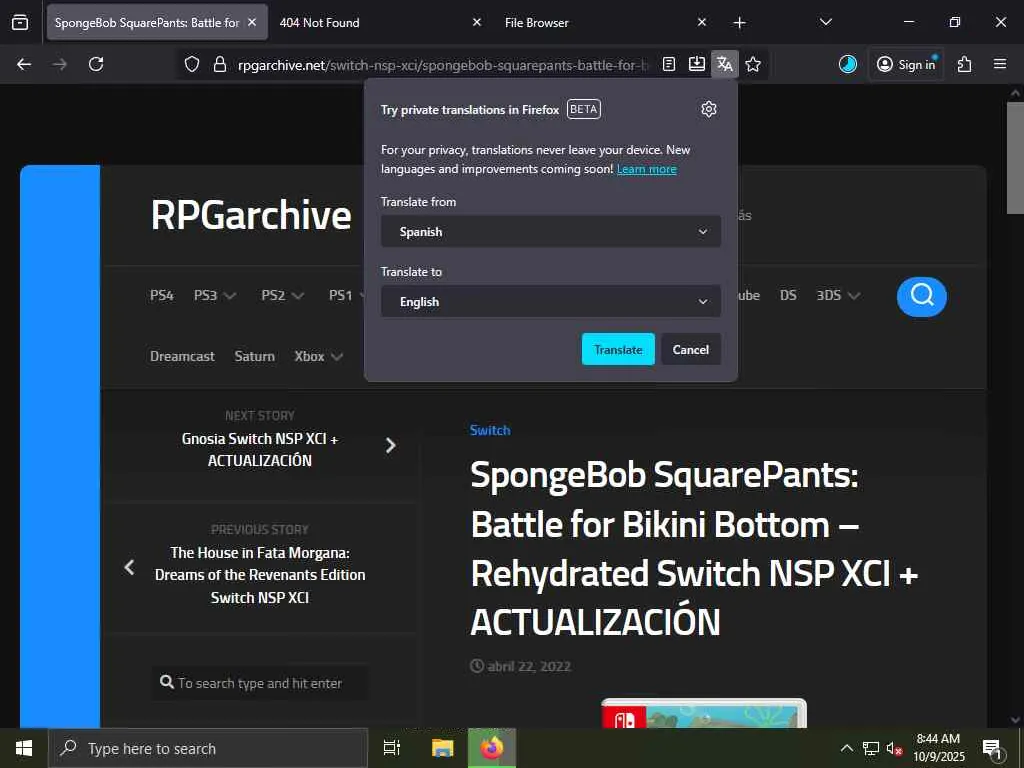Open PS4 menu item
The height and width of the screenshot is (768, 1024).
pyautogui.click(x=162, y=295)
